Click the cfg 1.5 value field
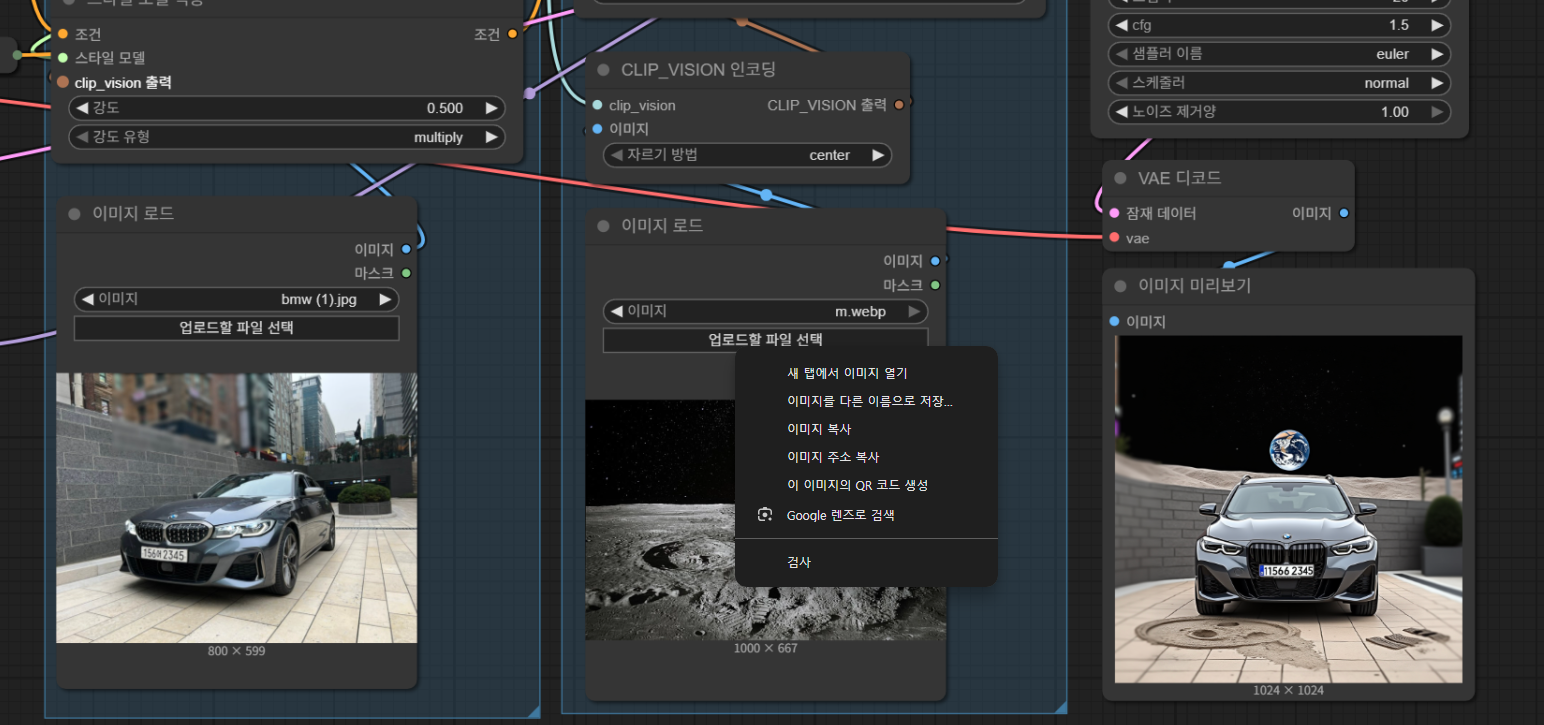This screenshot has width=1544, height=725. tap(1279, 25)
